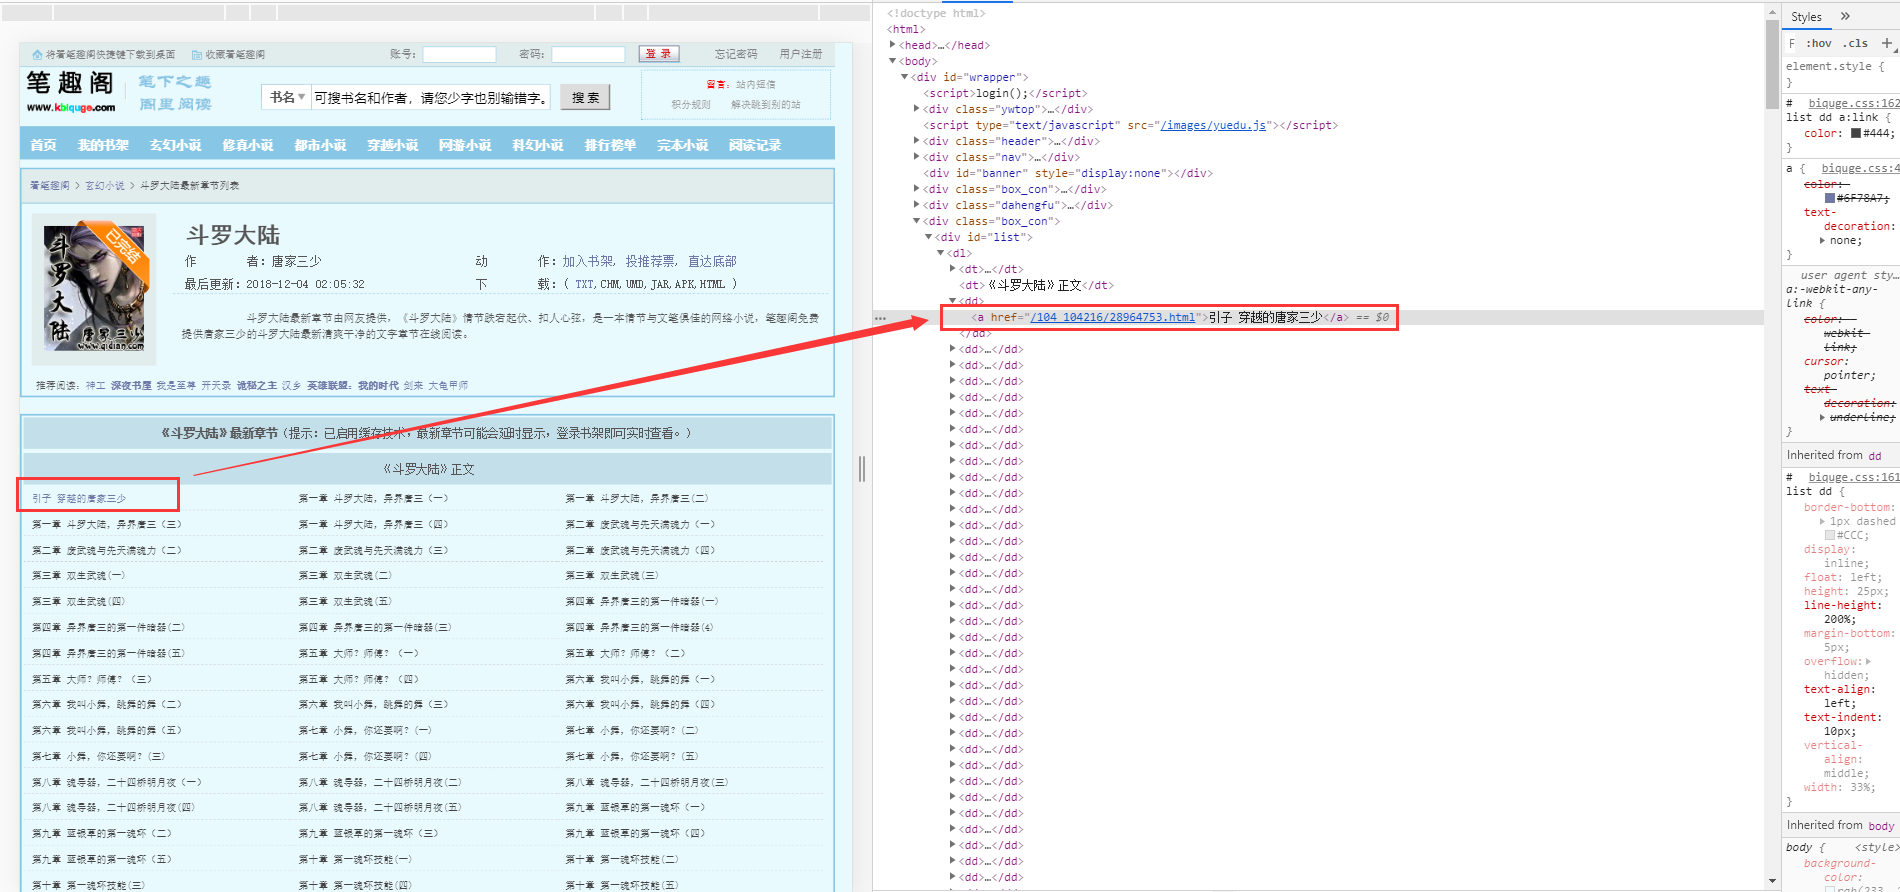Show more DevTools sidebar tabs via the chevron
The image size is (1900, 892).
(x=1845, y=16)
